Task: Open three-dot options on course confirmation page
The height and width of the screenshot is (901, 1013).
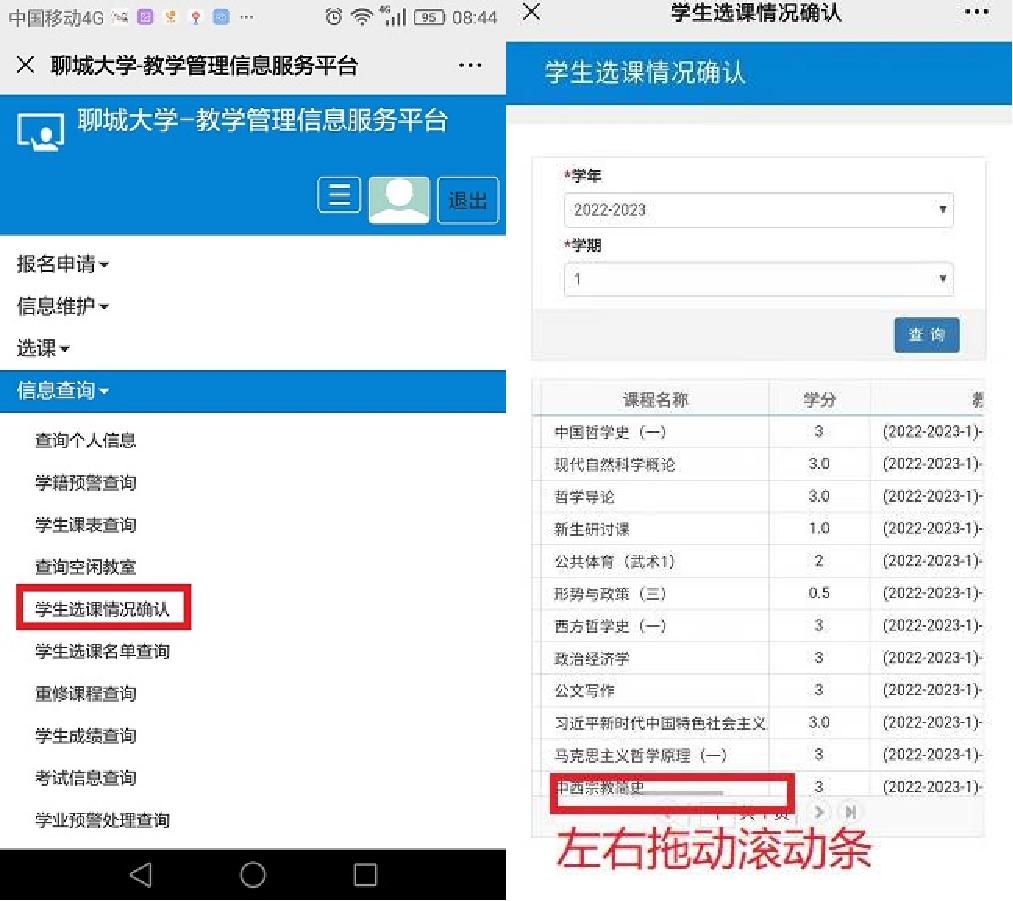Action: 976,12
